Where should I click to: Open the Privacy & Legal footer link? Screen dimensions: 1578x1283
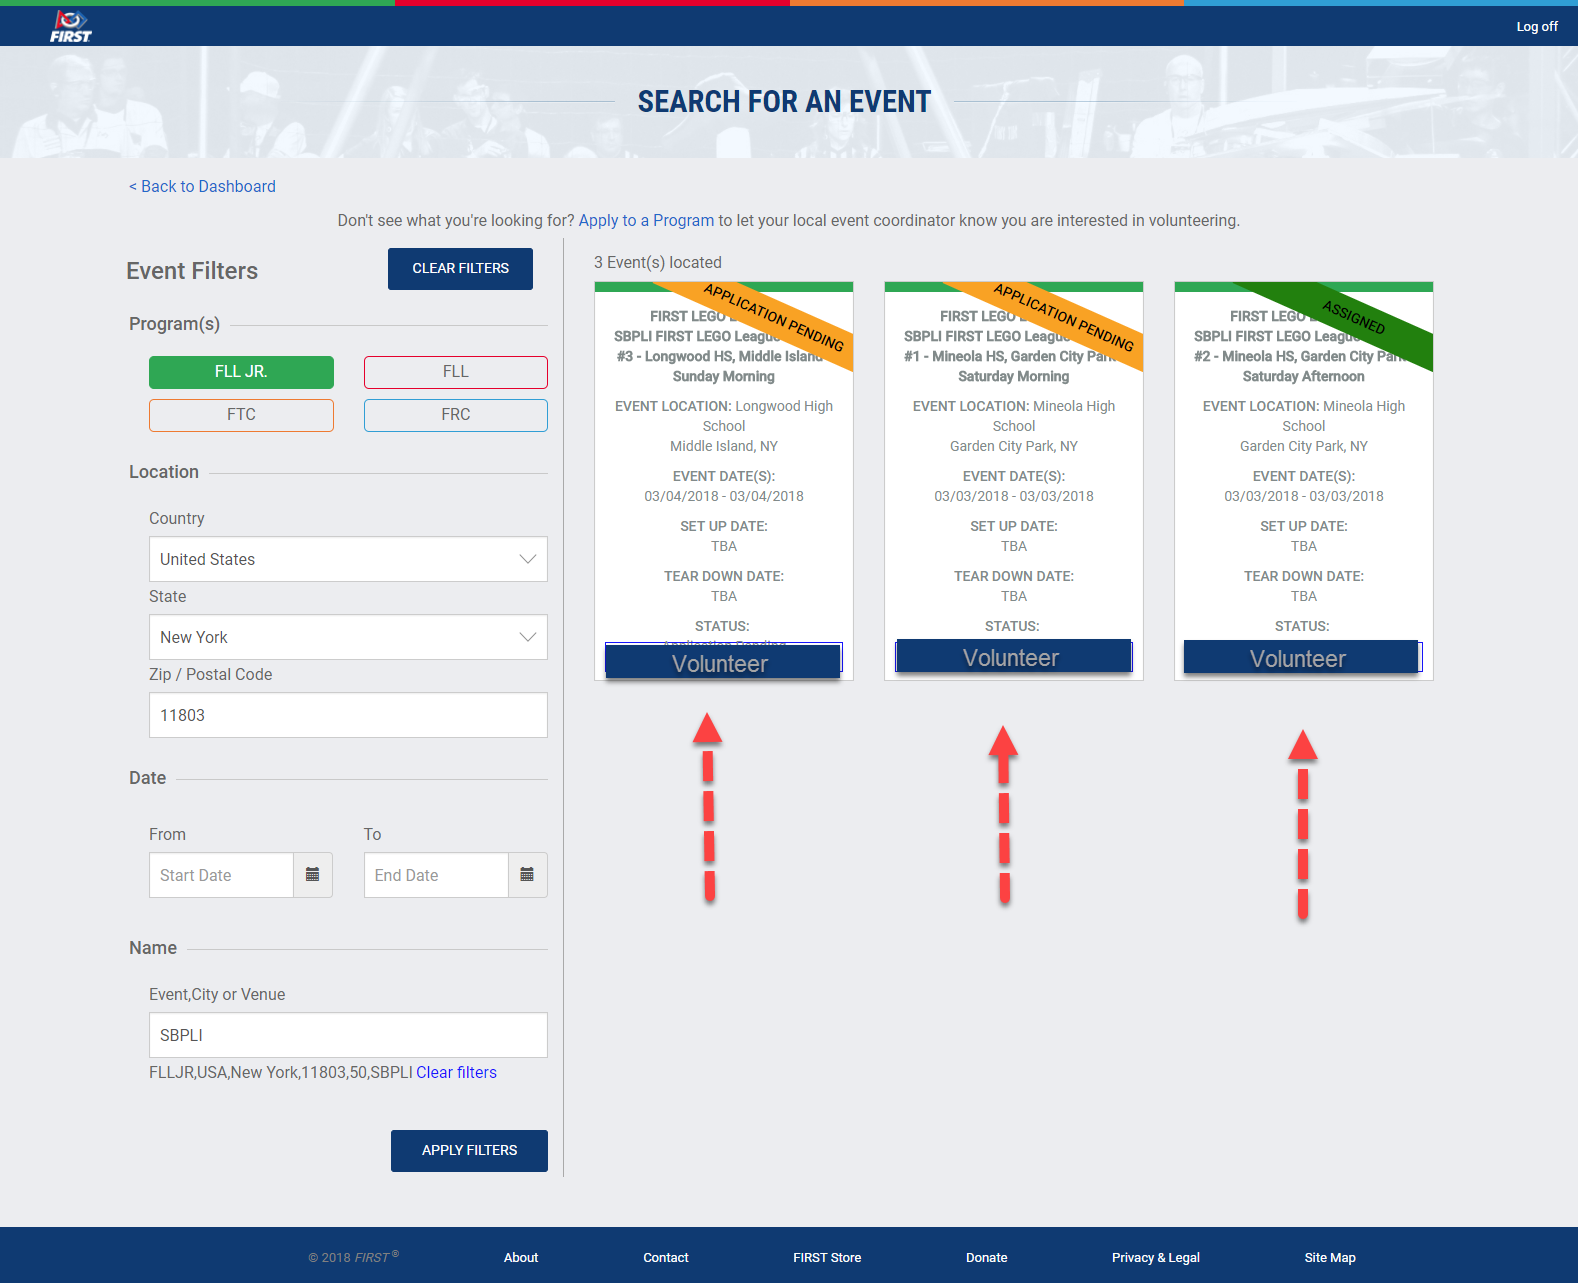1156,1258
